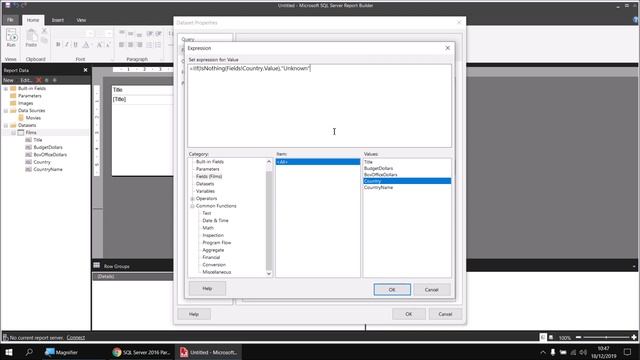Viewport: 640px width, 360px height.
Task: Select Text under Common Functions
Action: [207, 213]
